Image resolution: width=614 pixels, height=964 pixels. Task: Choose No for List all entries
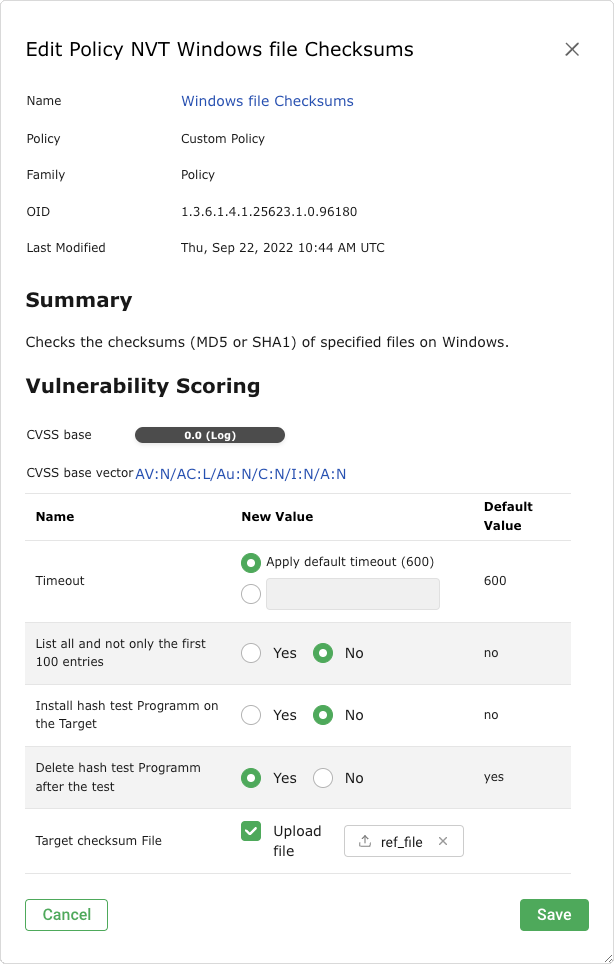[323, 653]
